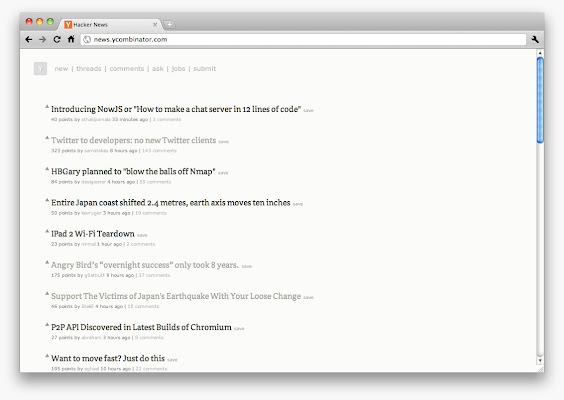Viewport: 564px width, 400px height.
Task: Open the HBGary planned to blow the balls off Nmap story
Action: (133, 172)
